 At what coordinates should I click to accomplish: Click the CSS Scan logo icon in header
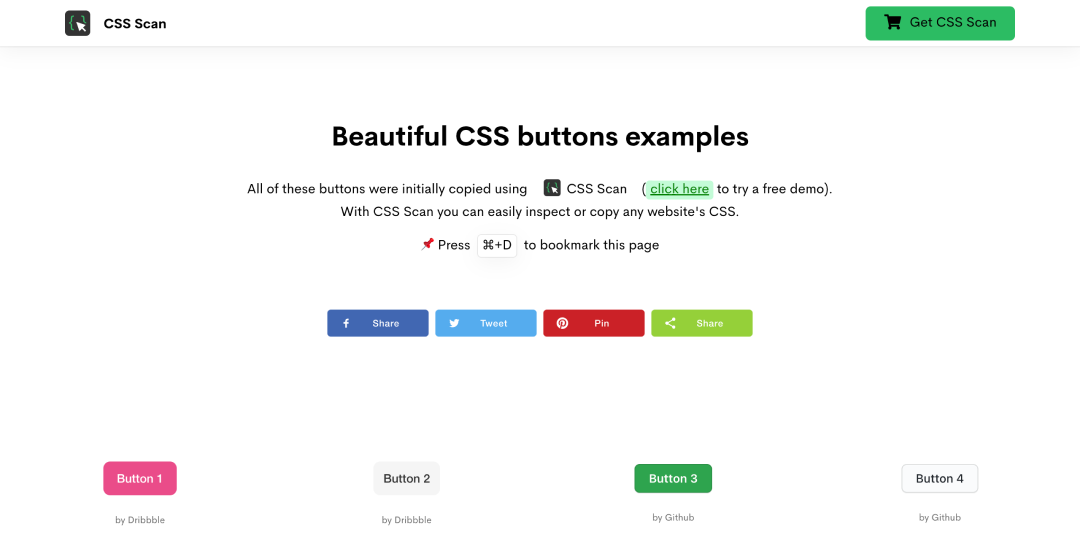77,23
